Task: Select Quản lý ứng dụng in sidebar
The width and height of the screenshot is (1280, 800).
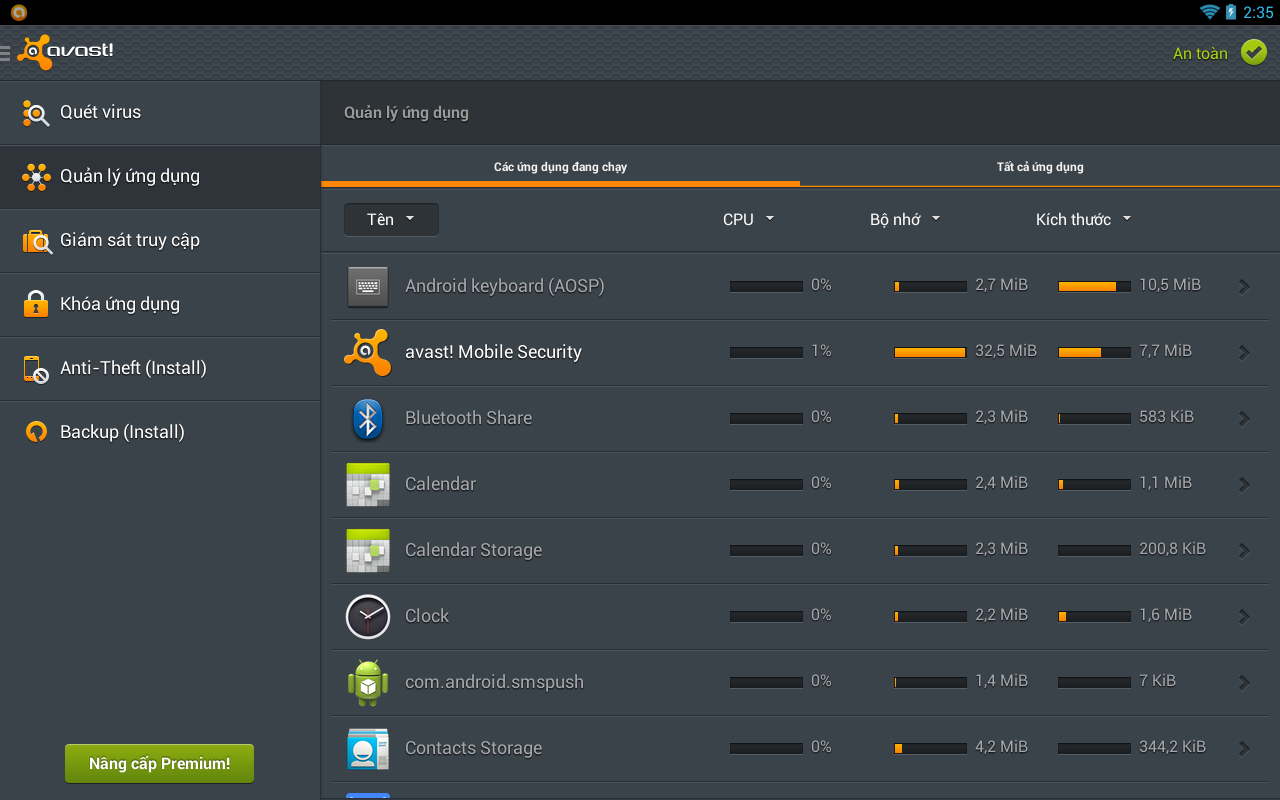Action: pyautogui.click(x=160, y=177)
